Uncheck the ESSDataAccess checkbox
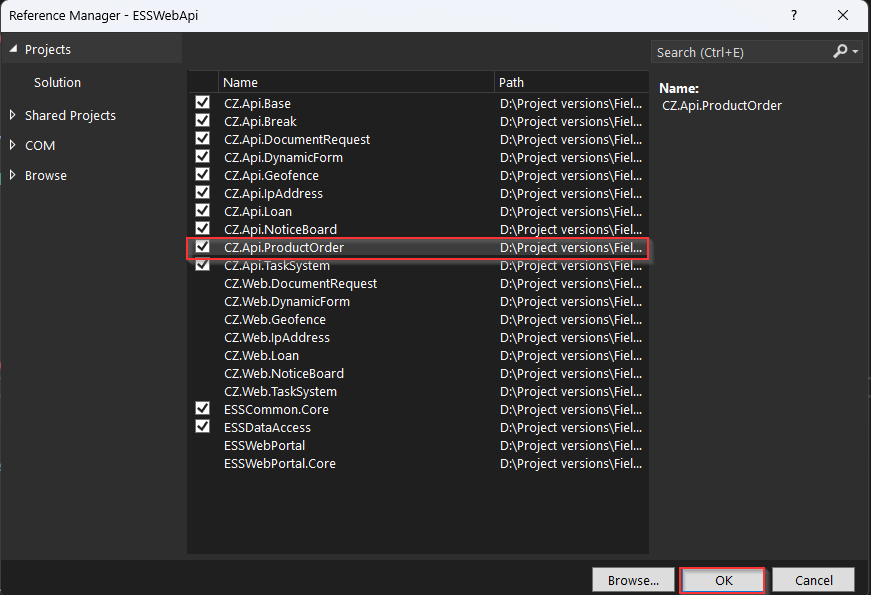Screen dimensions: 871x595 [x=203, y=427]
